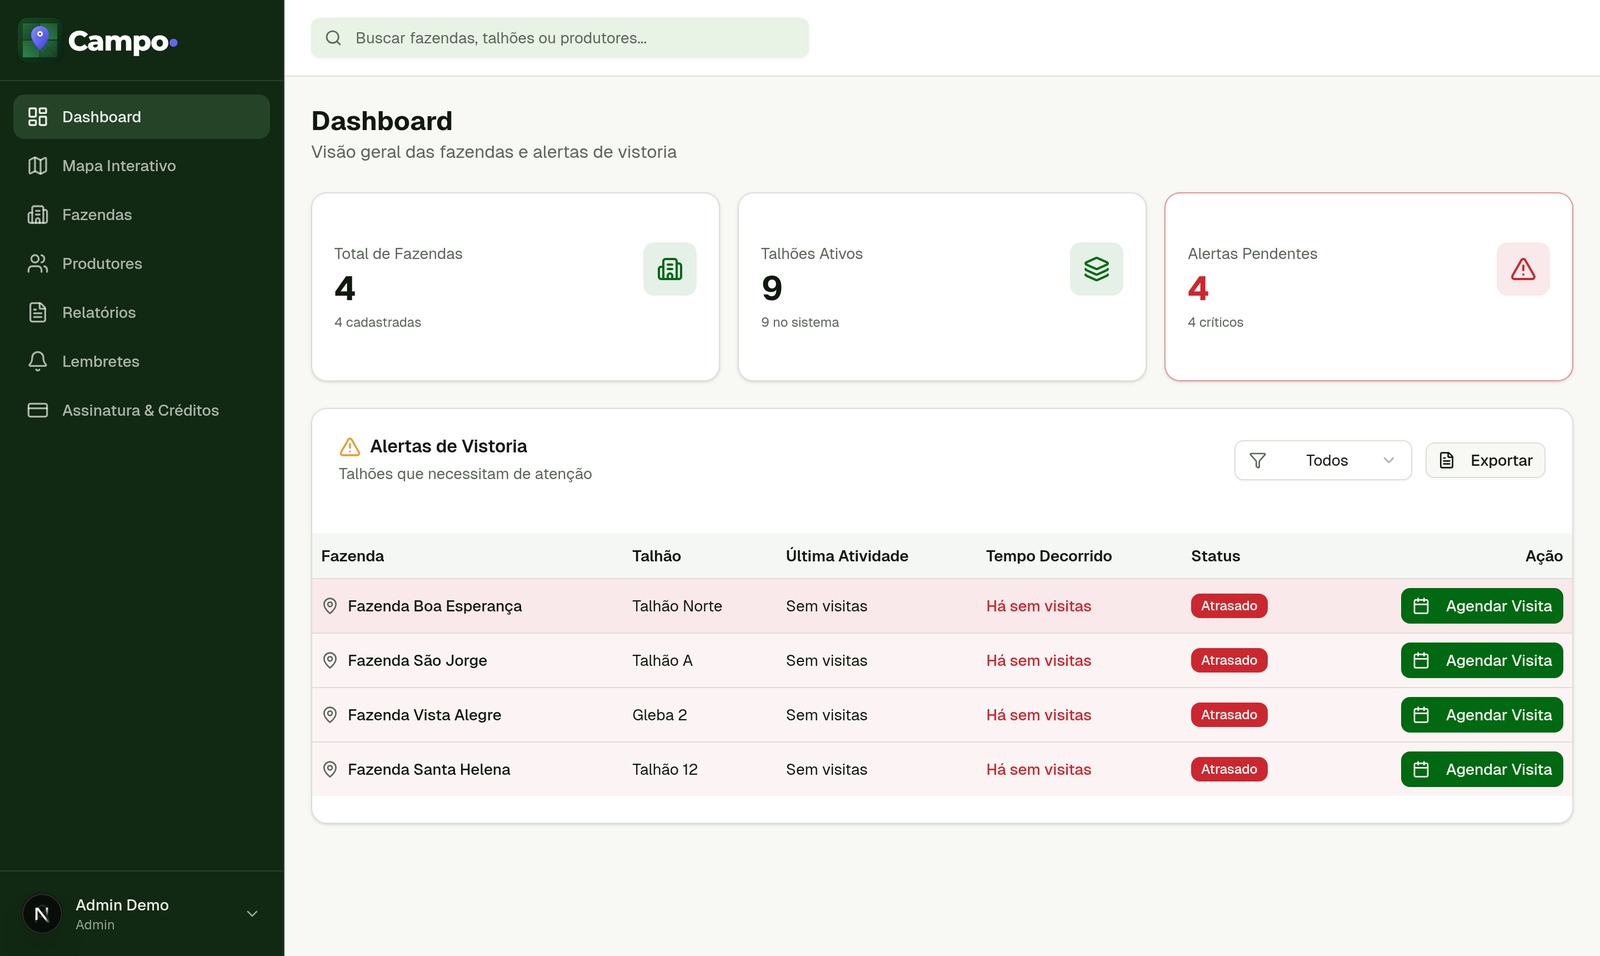This screenshot has height=956, width=1600.
Task: Click the funnel filter icon
Action: 1258,461
